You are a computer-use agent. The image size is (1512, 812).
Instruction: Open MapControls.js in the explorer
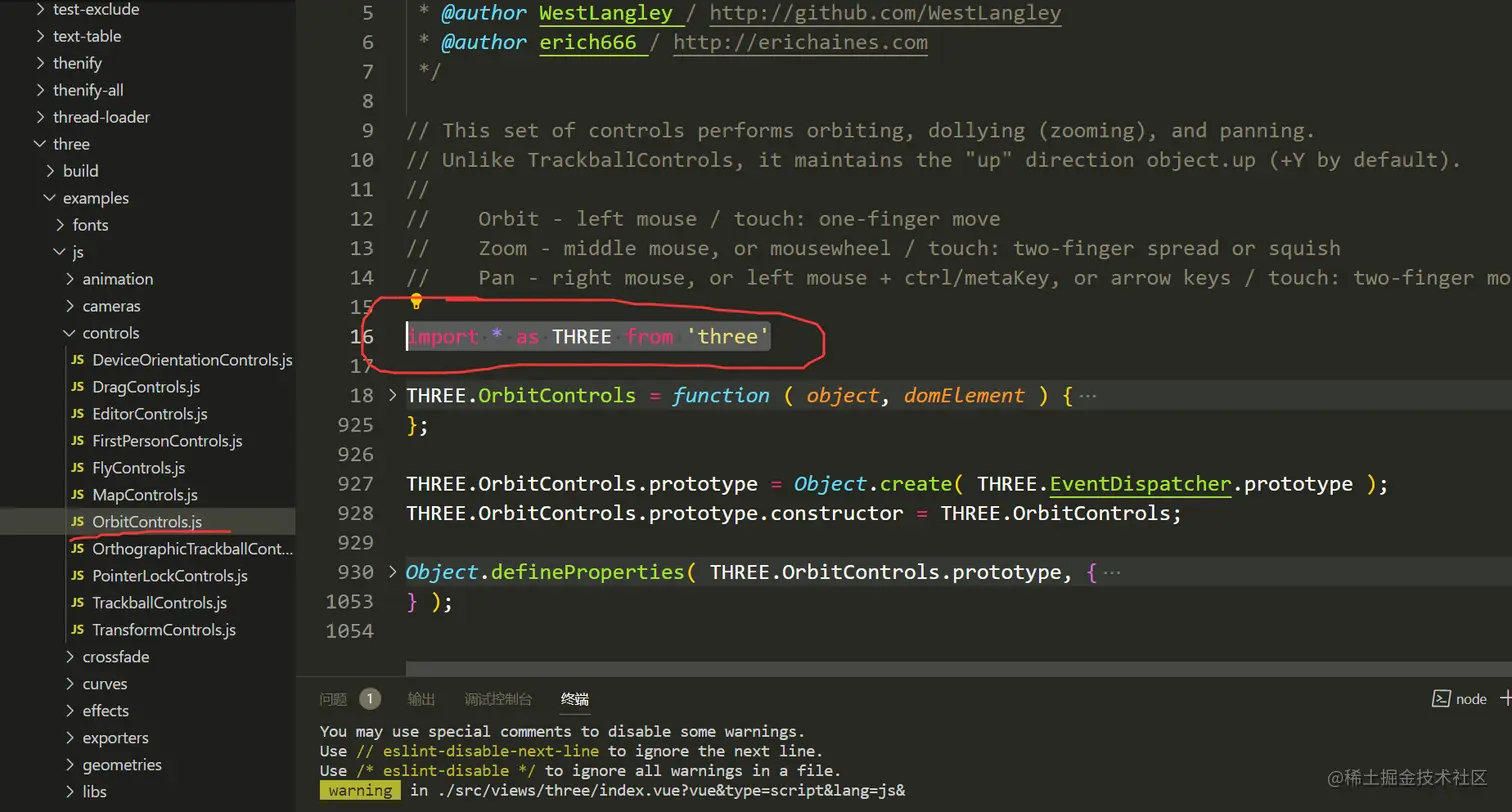(x=145, y=495)
